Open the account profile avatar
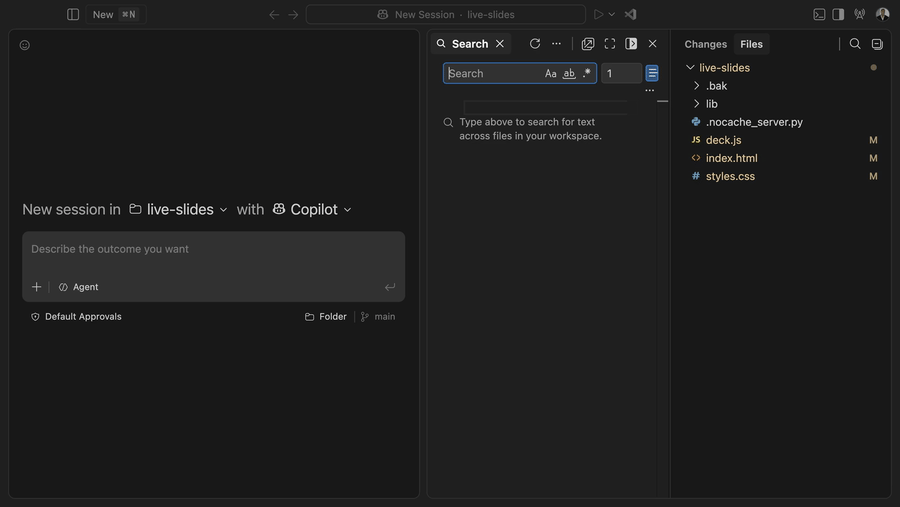Image resolution: width=900 pixels, height=507 pixels. [x=883, y=14]
